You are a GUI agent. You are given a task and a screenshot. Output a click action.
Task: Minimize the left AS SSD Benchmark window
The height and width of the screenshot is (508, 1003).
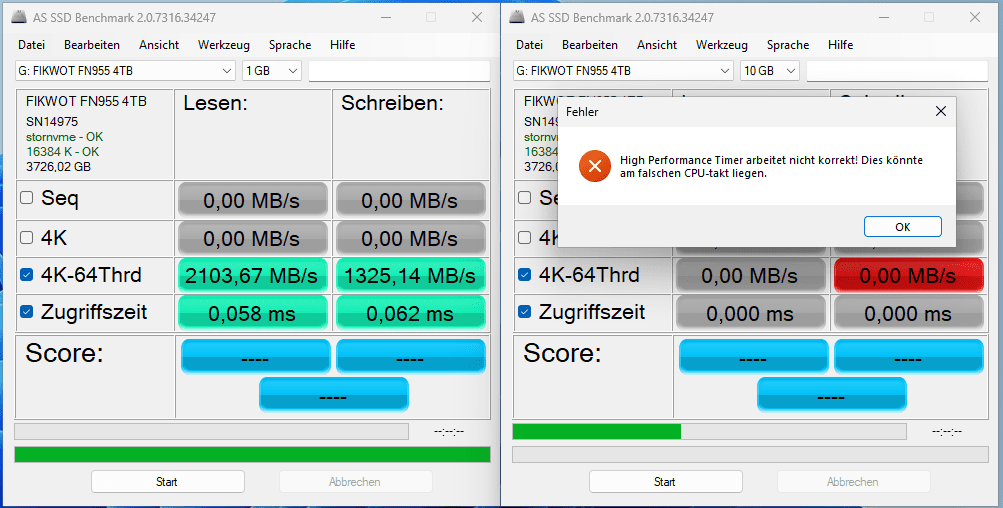coord(386,17)
